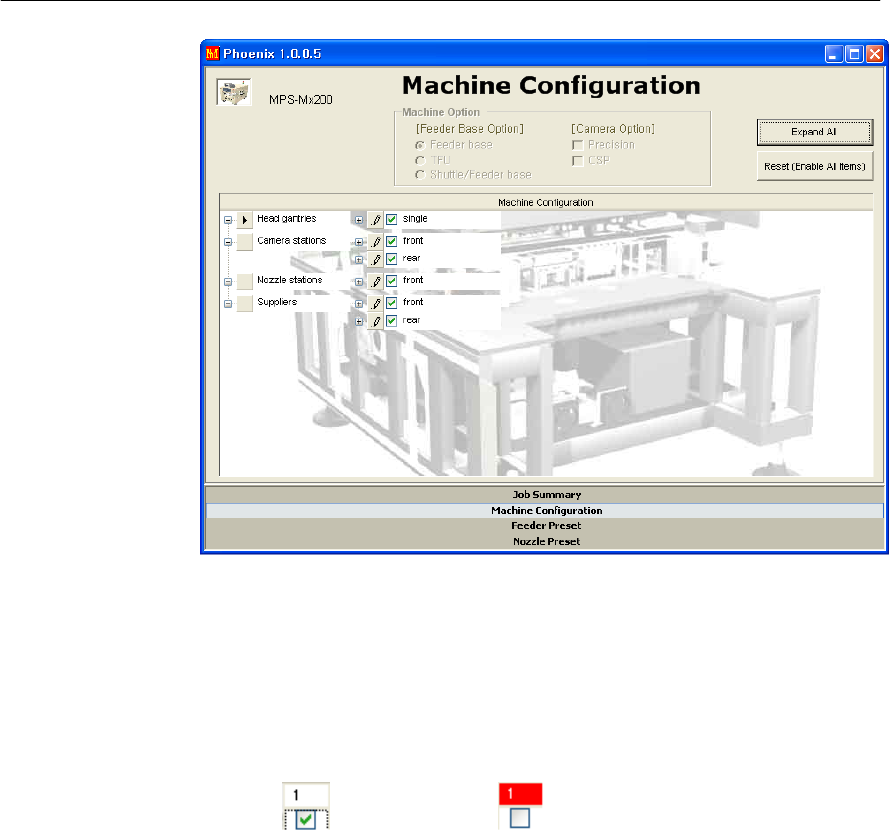Image resolution: width=889 pixels, height=833 pixels.
Task: Expand the Camera stations front sub-item
Action: tap(359, 241)
